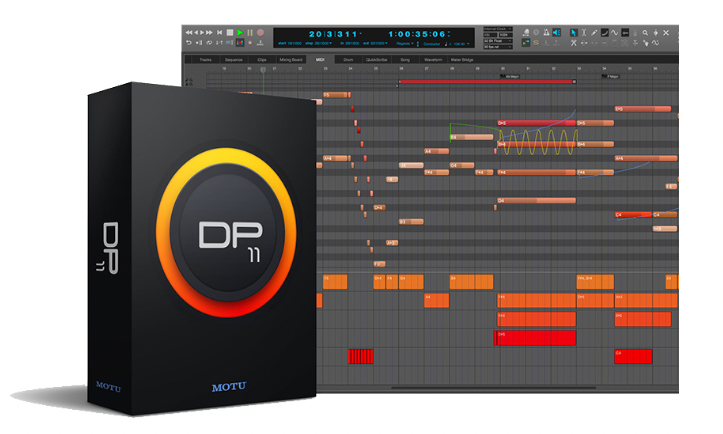723x434 pixels.
Task: Select the red D#5 note in piano roll
Action: pos(536,123)
